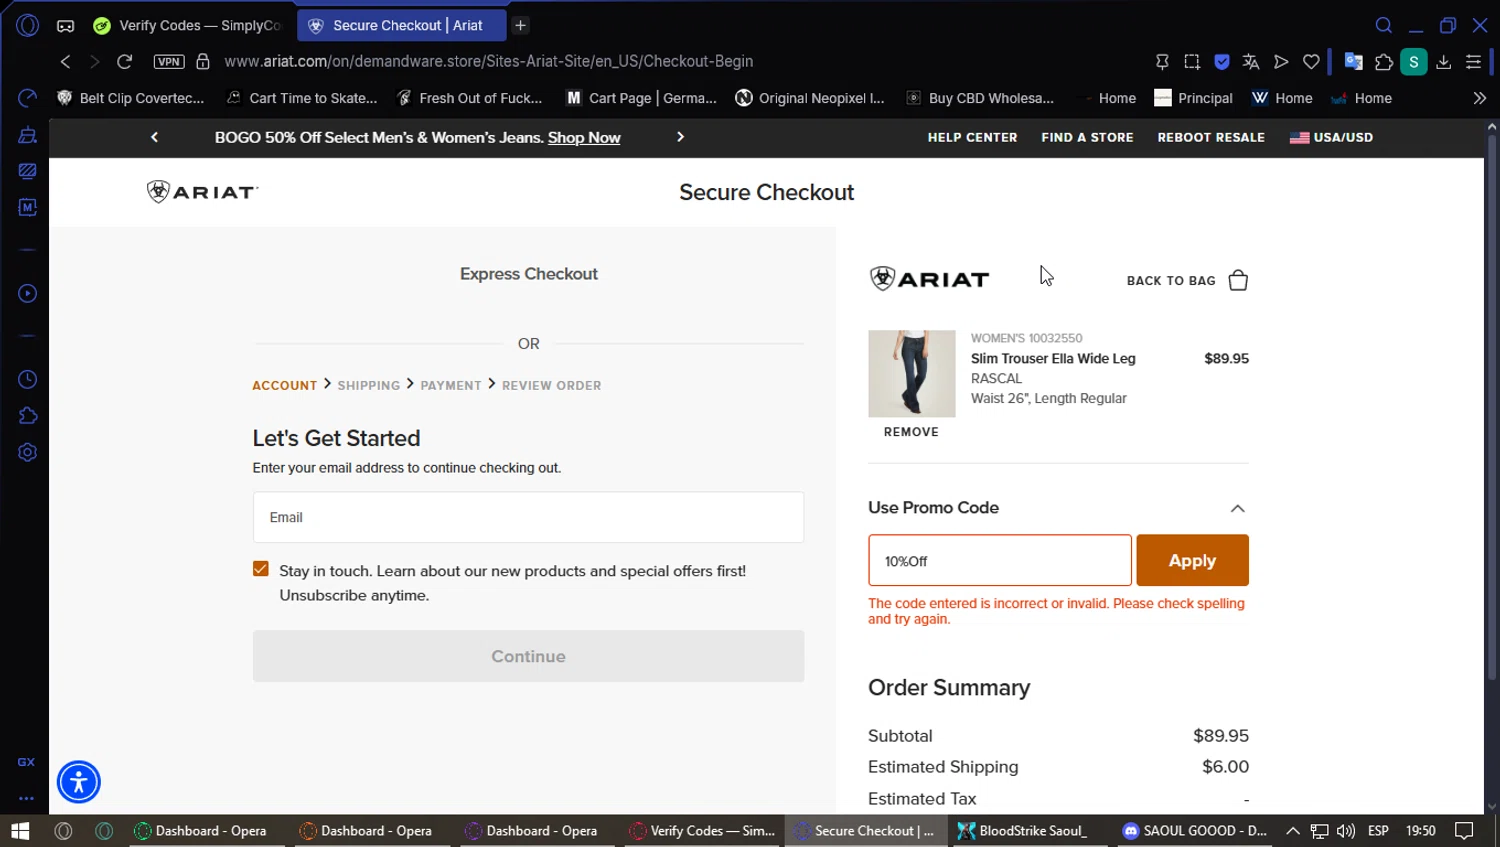Open sidebar history clock icon
Screen dimensions: 1500x847
point(28,379)
